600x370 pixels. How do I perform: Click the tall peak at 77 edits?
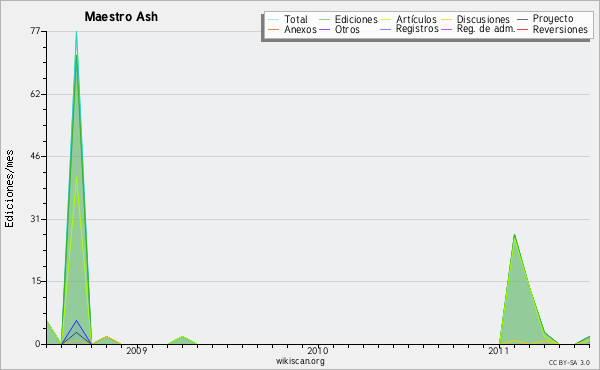click(77, 32)
